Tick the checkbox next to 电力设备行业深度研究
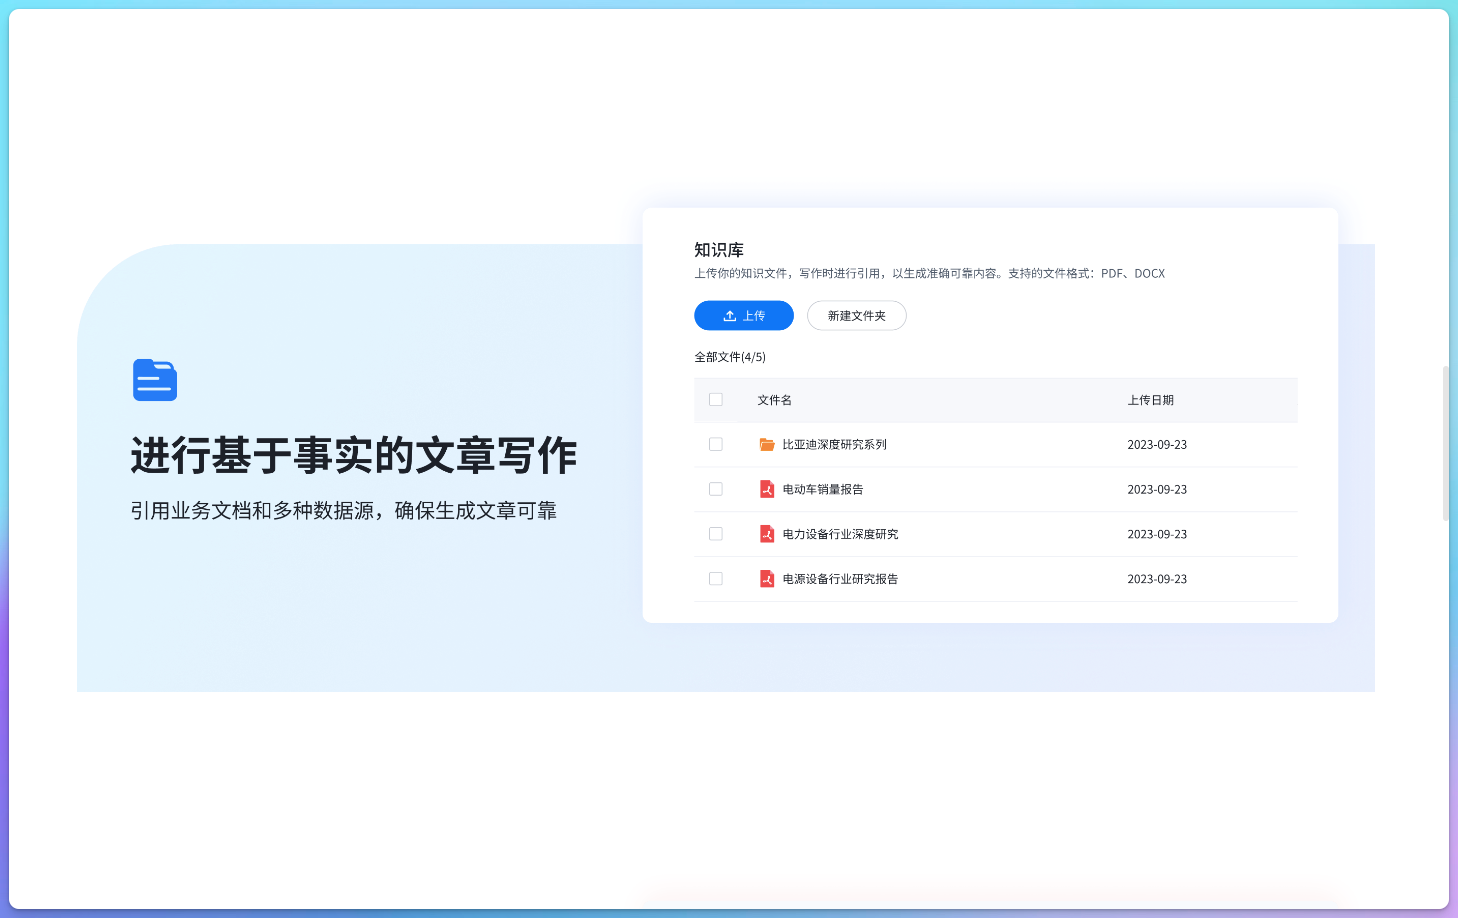This screenshot has height=918, width=1458. pyautogui.click(x=716, y=534)
